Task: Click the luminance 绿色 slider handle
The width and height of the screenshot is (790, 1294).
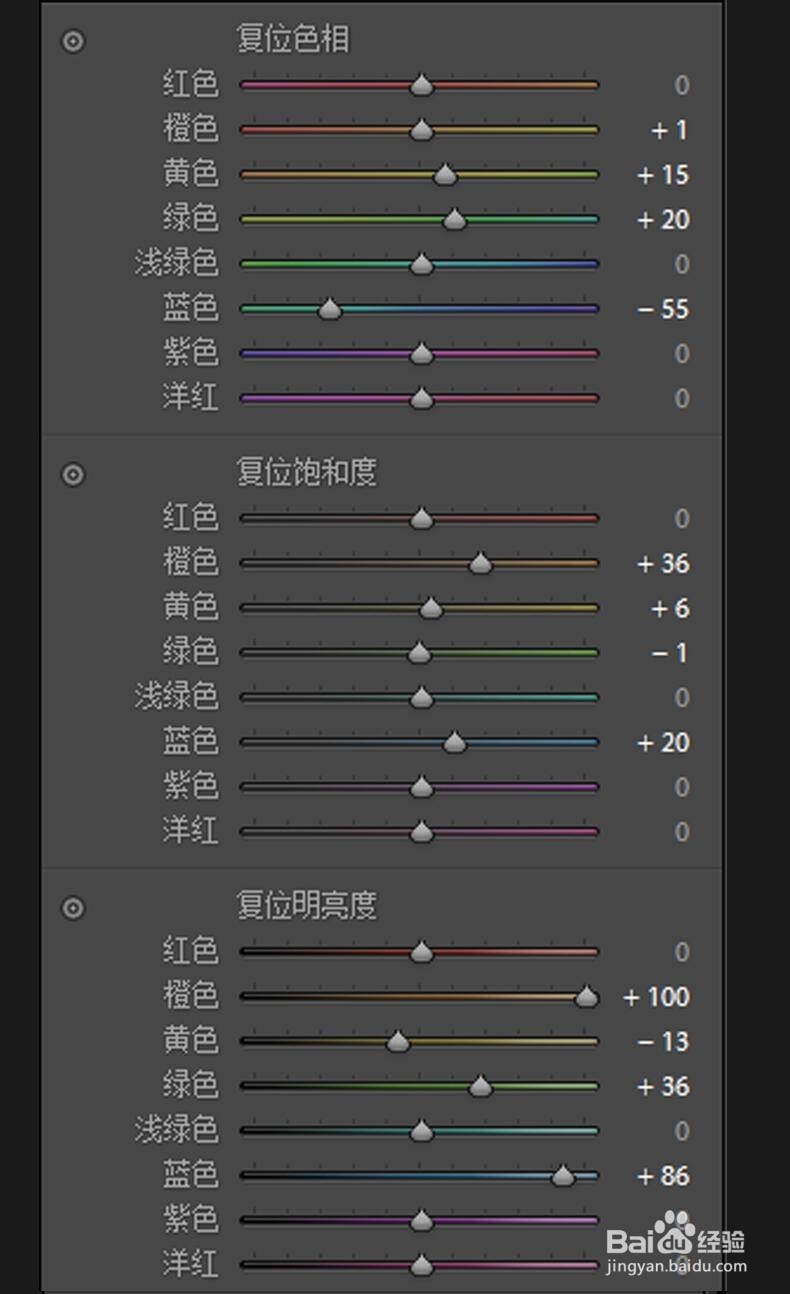Action: [x=481, y=1087]
